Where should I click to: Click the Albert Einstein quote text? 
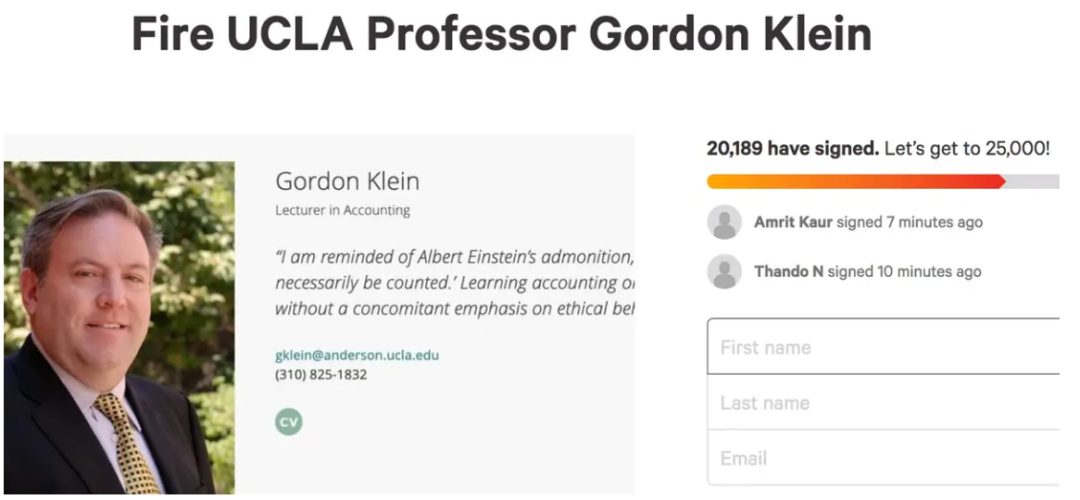coord(455,283)
